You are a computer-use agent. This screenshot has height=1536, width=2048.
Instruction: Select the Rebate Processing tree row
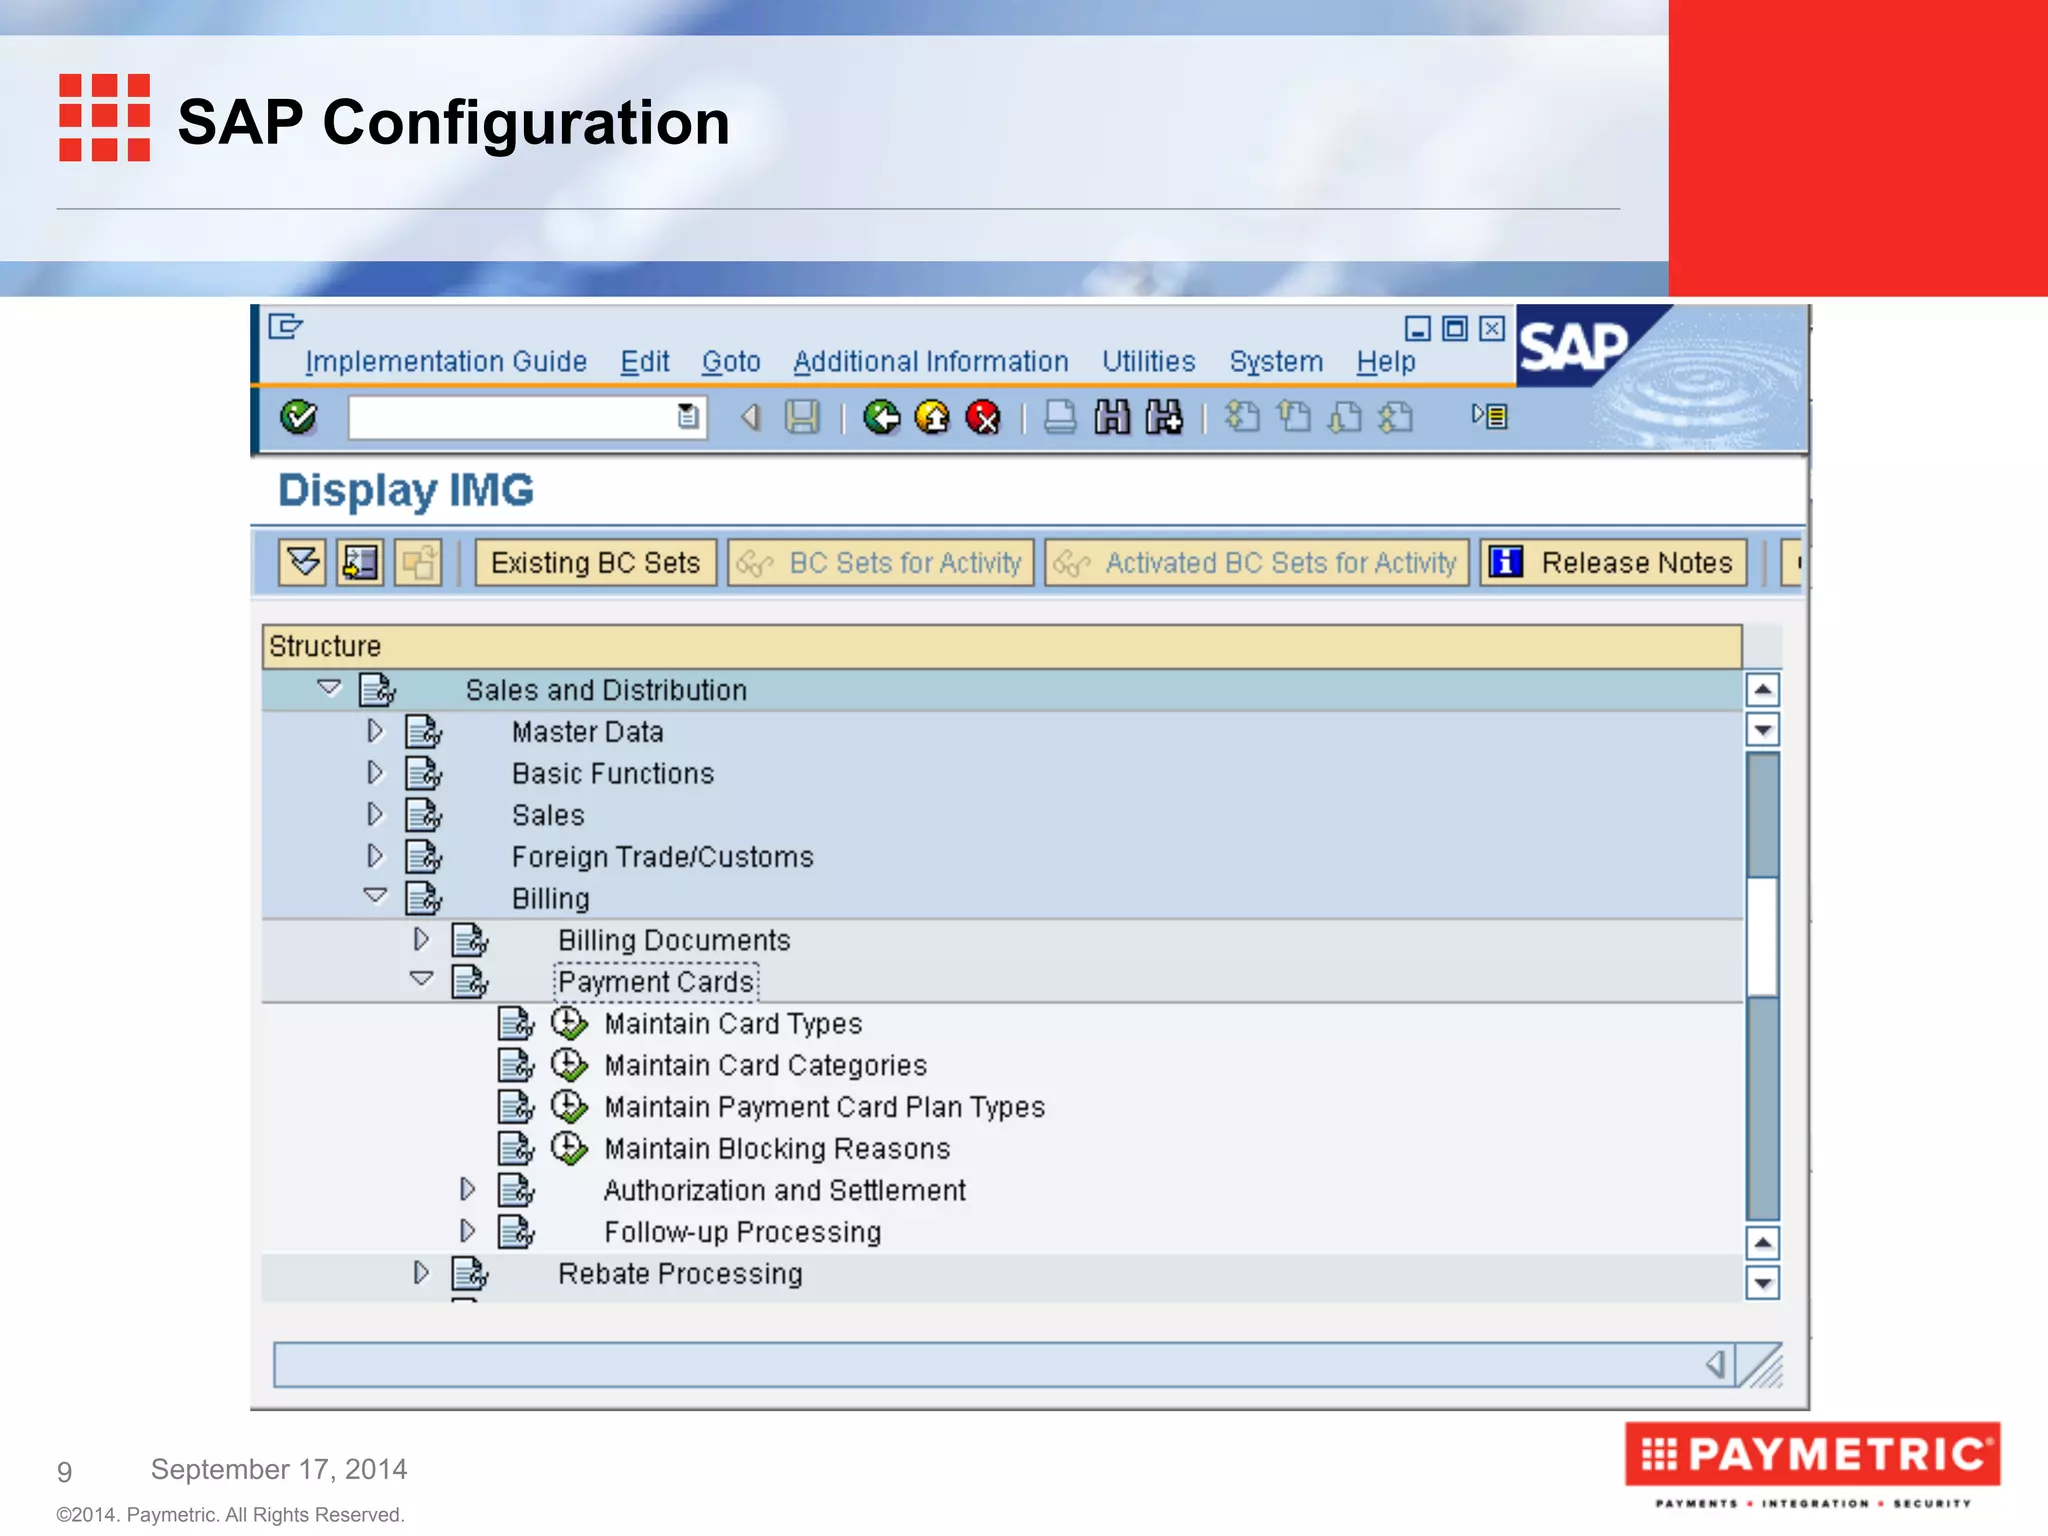(1002, 1274)
